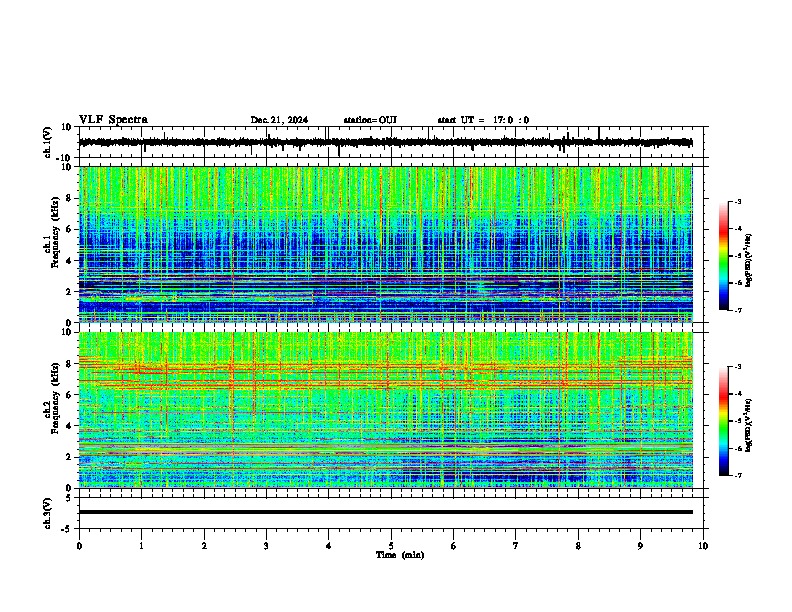This screenshot has height=612, width=792.
Task: Click inside the ch.1 frequency spectrogram
Action: [x=386, y=244]
